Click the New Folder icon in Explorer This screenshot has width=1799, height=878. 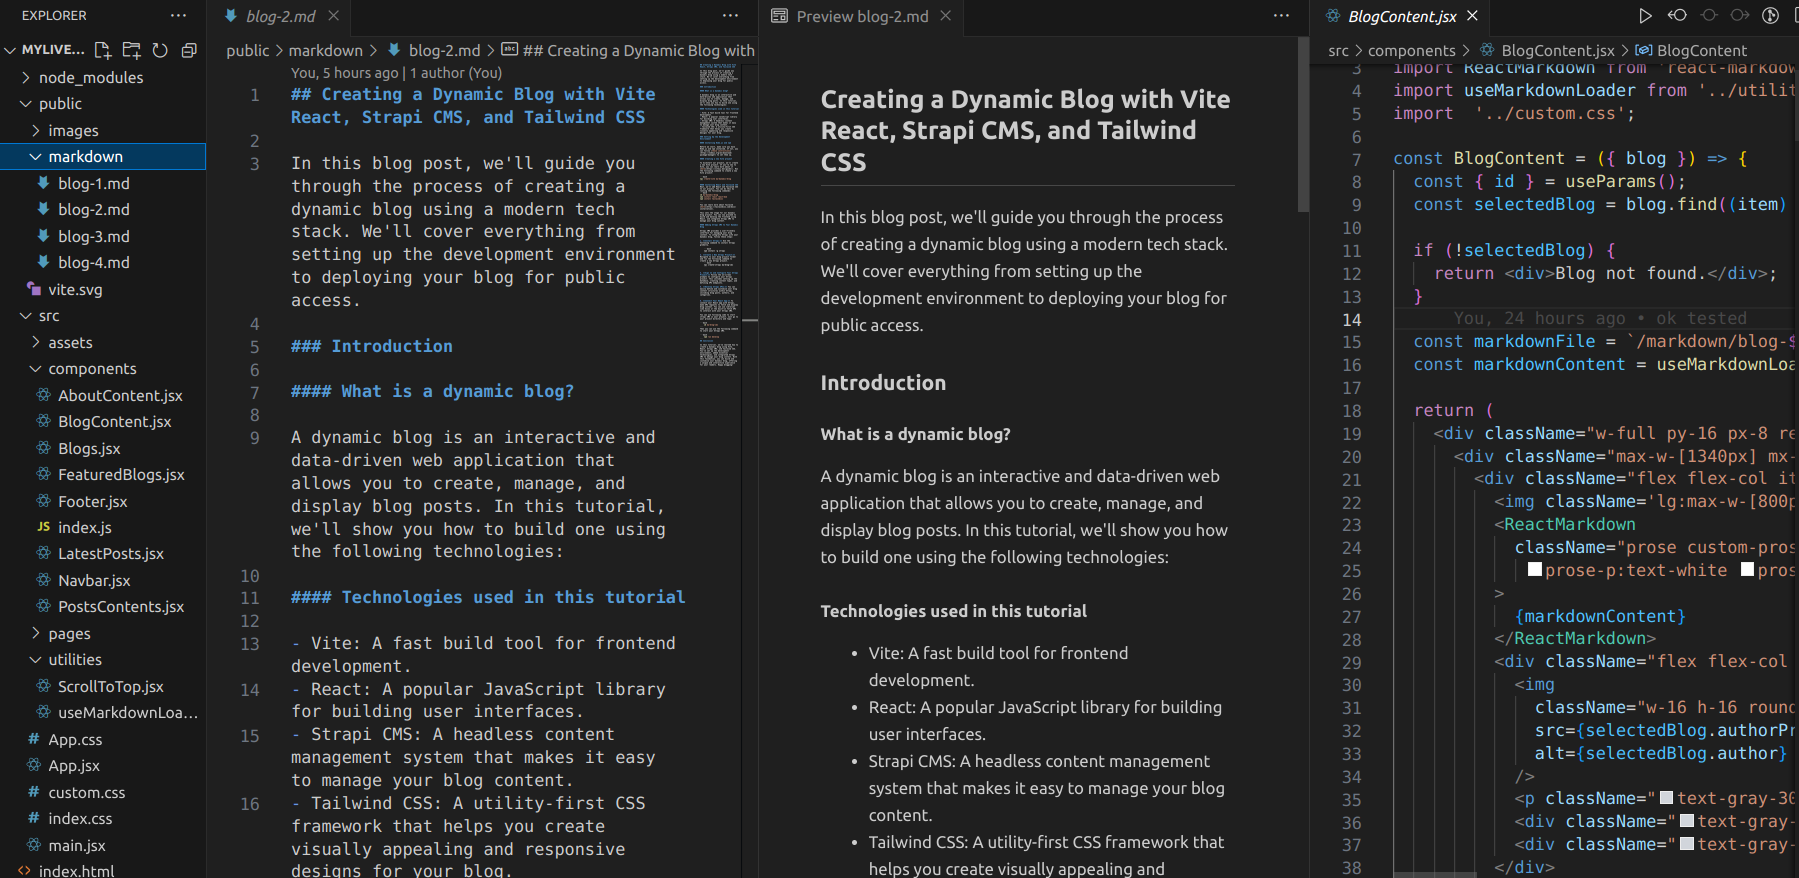tap(131, 50)
